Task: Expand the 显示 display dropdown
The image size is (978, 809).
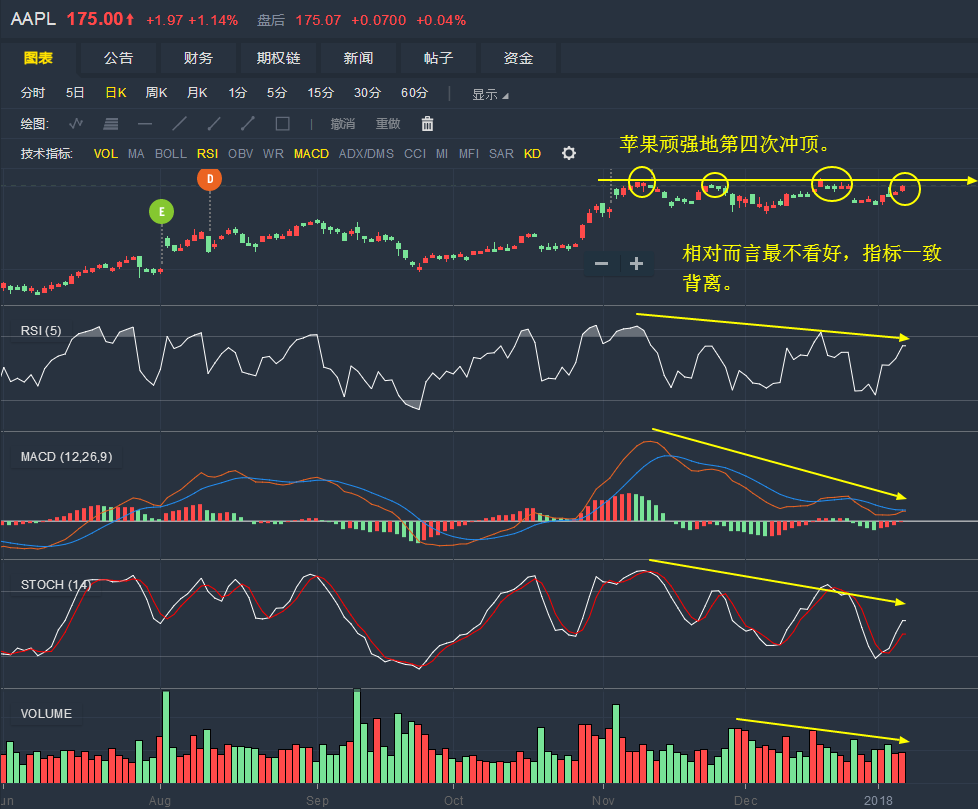Action: point(490,94)
